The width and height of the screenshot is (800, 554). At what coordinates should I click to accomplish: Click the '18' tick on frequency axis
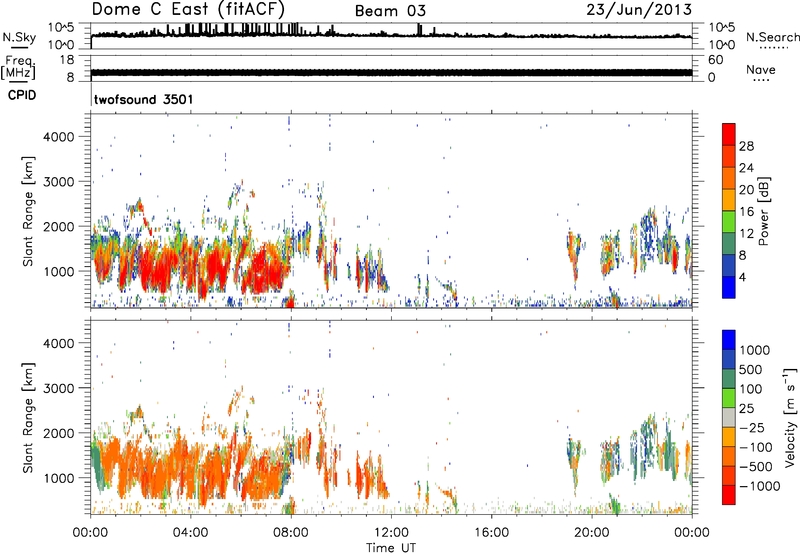tap(67, 60)
